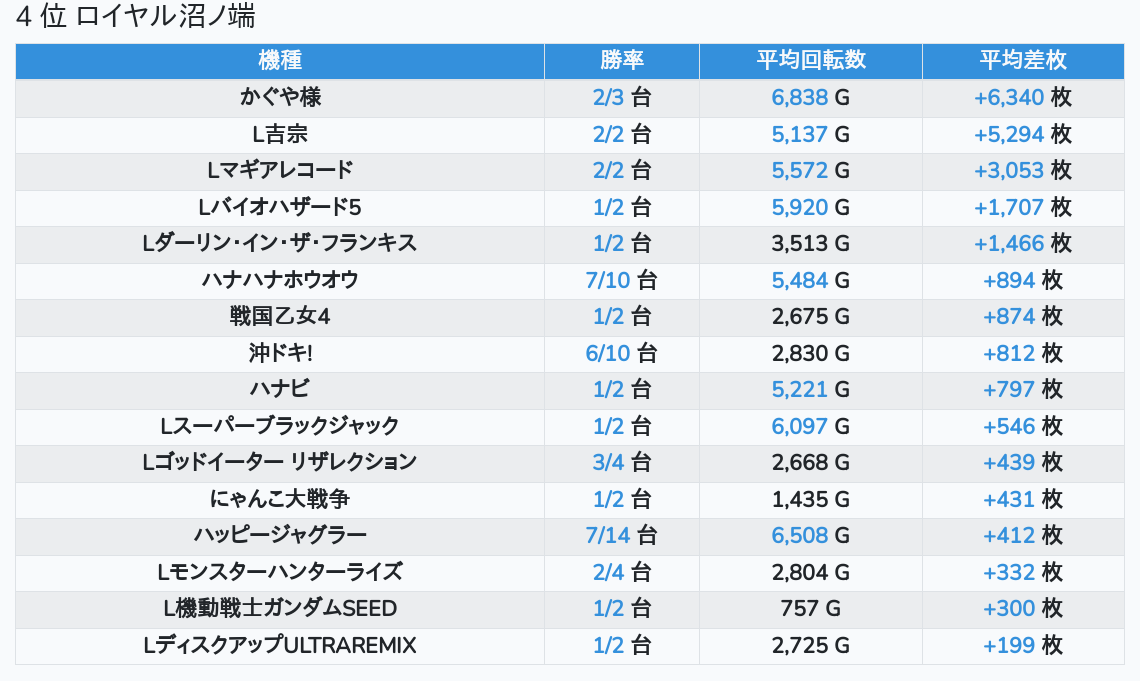Select the Lマギアレコード entry
1140x681 pixels.
280,171
